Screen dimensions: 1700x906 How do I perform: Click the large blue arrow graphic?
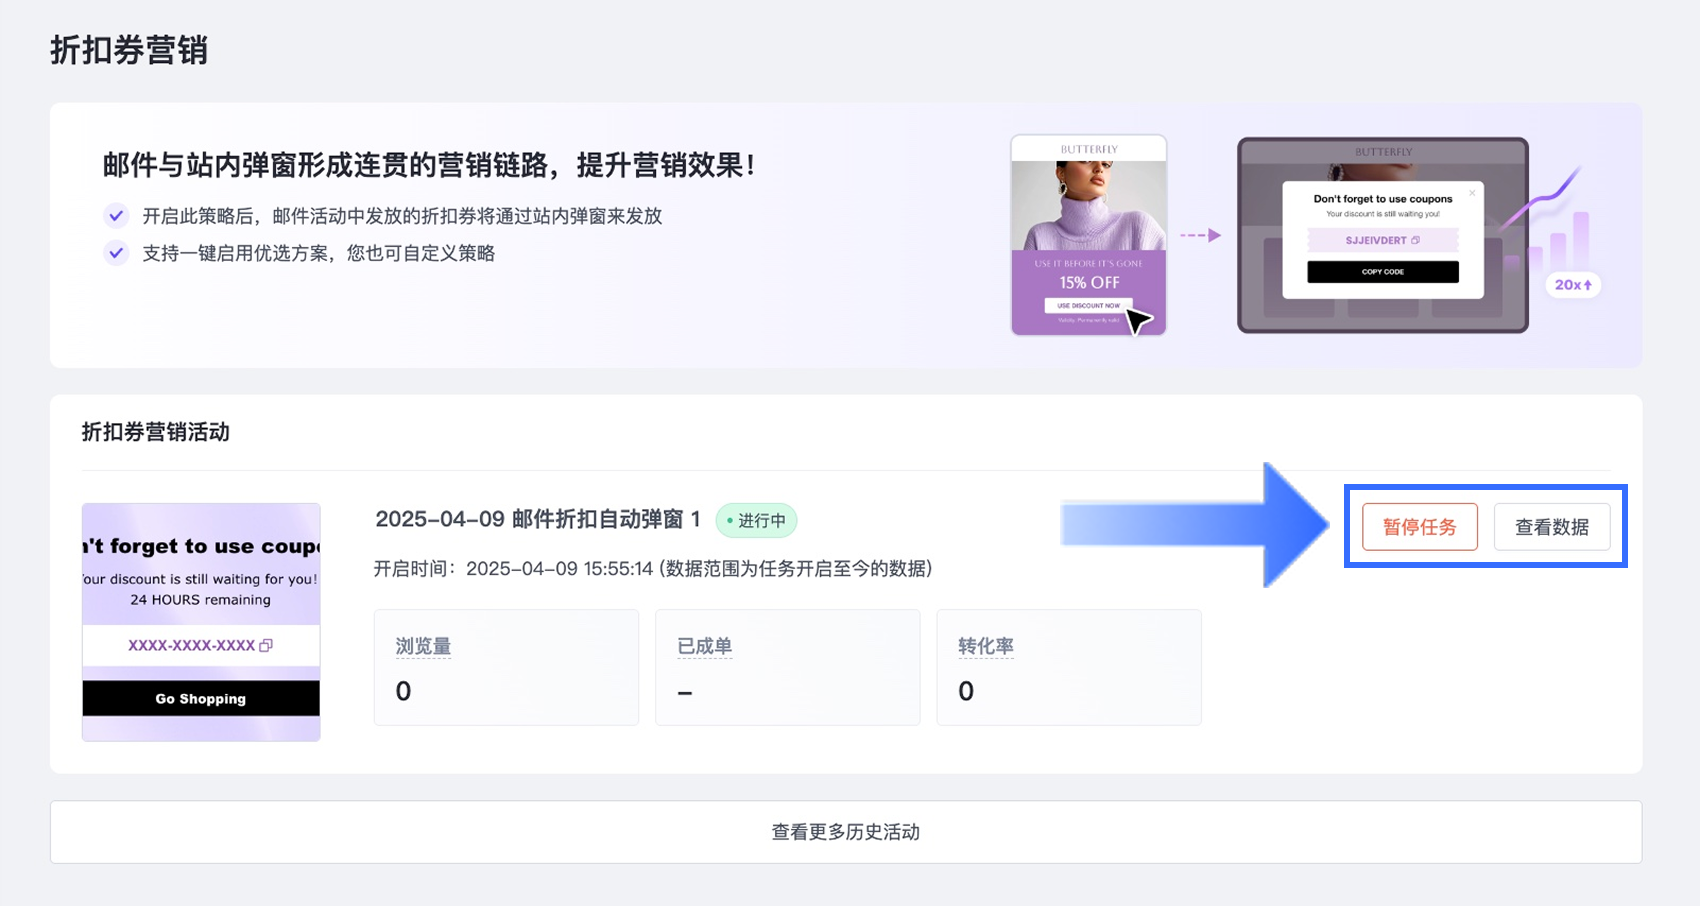(x=1195, y=525)
